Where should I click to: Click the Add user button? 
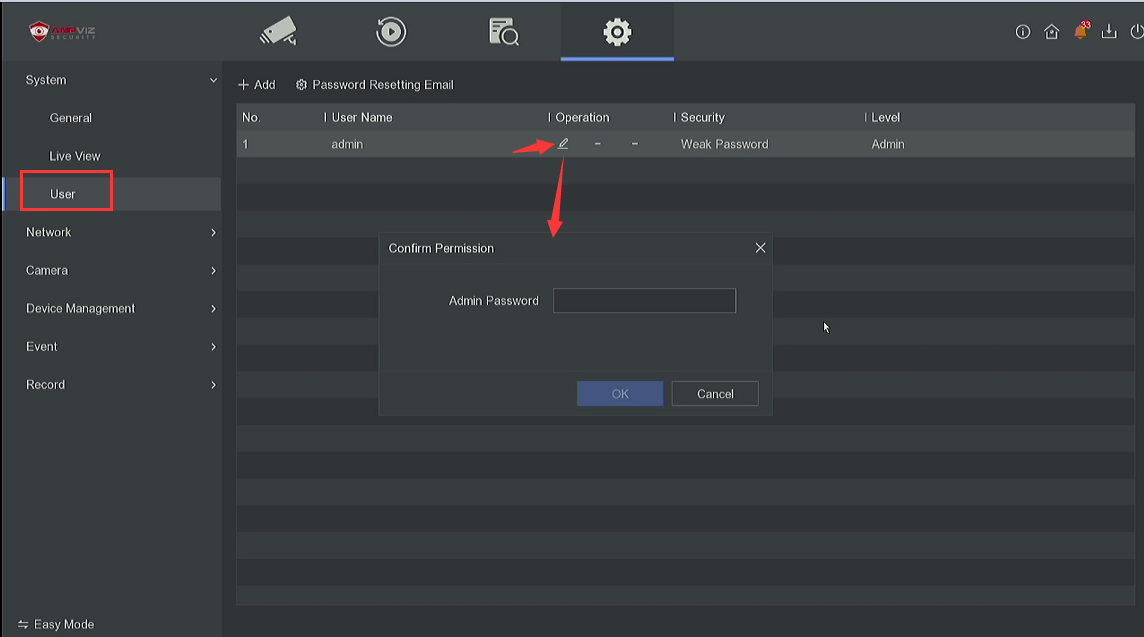pos(257,85)
